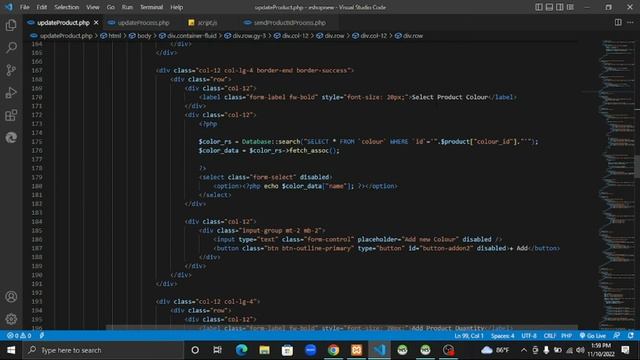Close the updateProduct.php tab
Image resolution: width=640 pixels, height=360 pixels.
click(96, 22)
